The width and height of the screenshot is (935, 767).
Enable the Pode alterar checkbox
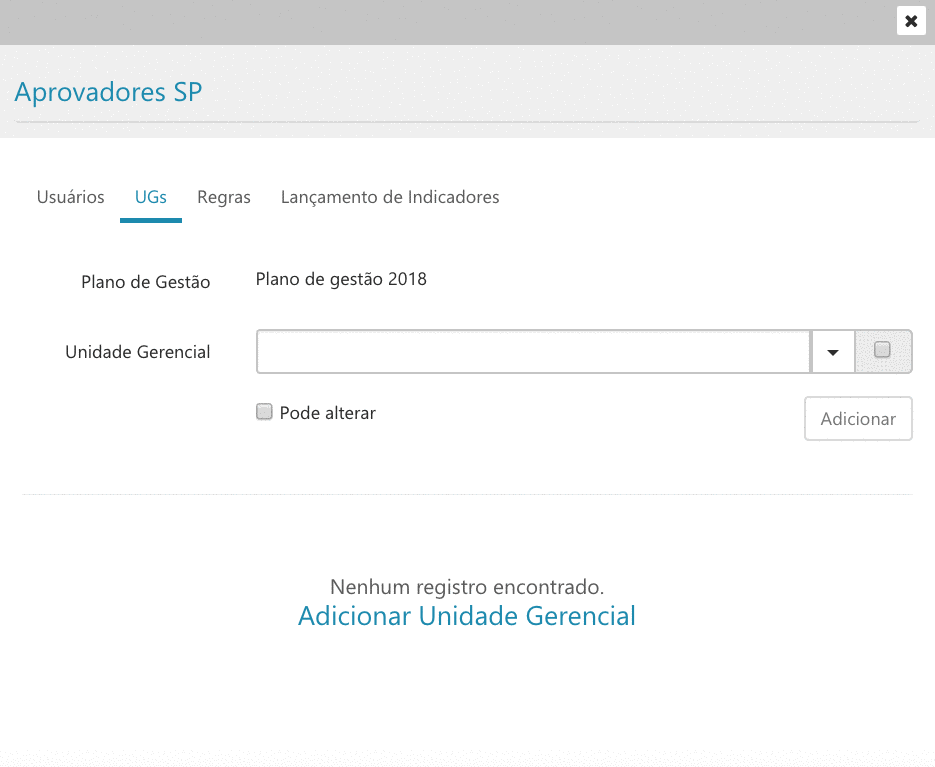click(x=264, y=412)
